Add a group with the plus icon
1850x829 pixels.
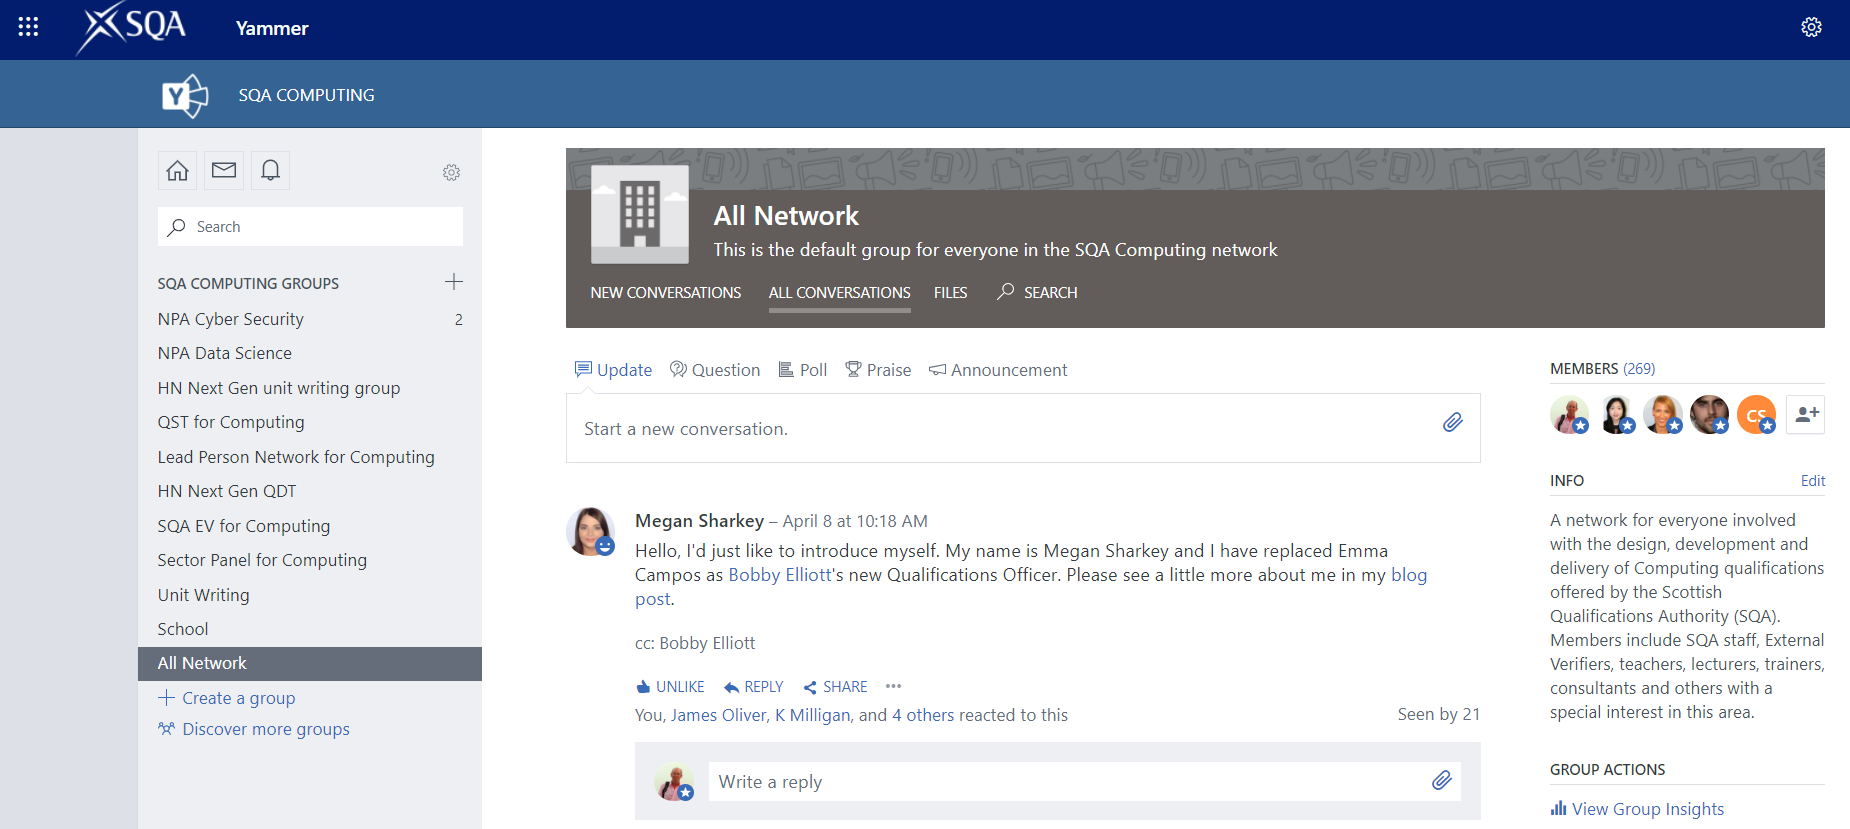click(x=453, y=282)
